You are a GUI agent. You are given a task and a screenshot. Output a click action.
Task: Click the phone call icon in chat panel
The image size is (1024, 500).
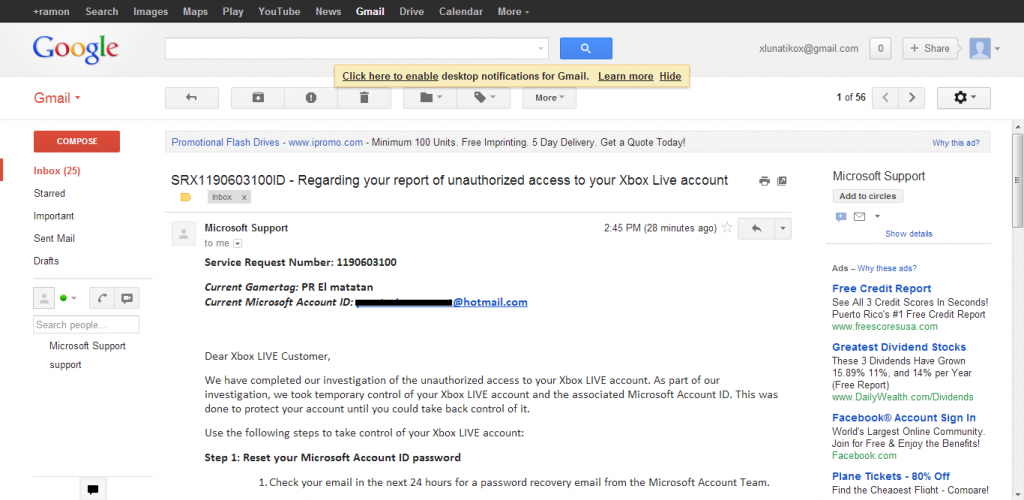pyautogui.click(x=102, y=298)
